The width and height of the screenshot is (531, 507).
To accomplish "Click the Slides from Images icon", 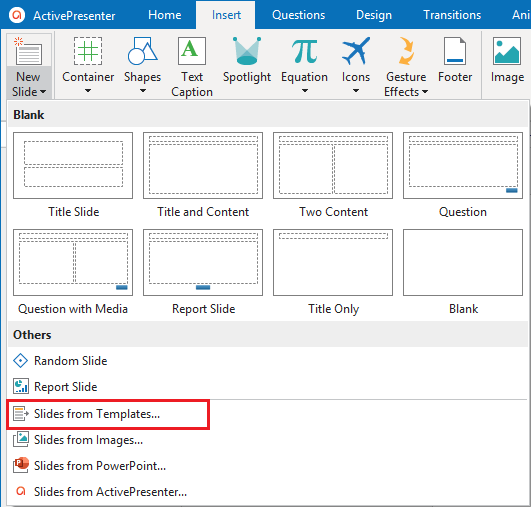I will point(21,439).
